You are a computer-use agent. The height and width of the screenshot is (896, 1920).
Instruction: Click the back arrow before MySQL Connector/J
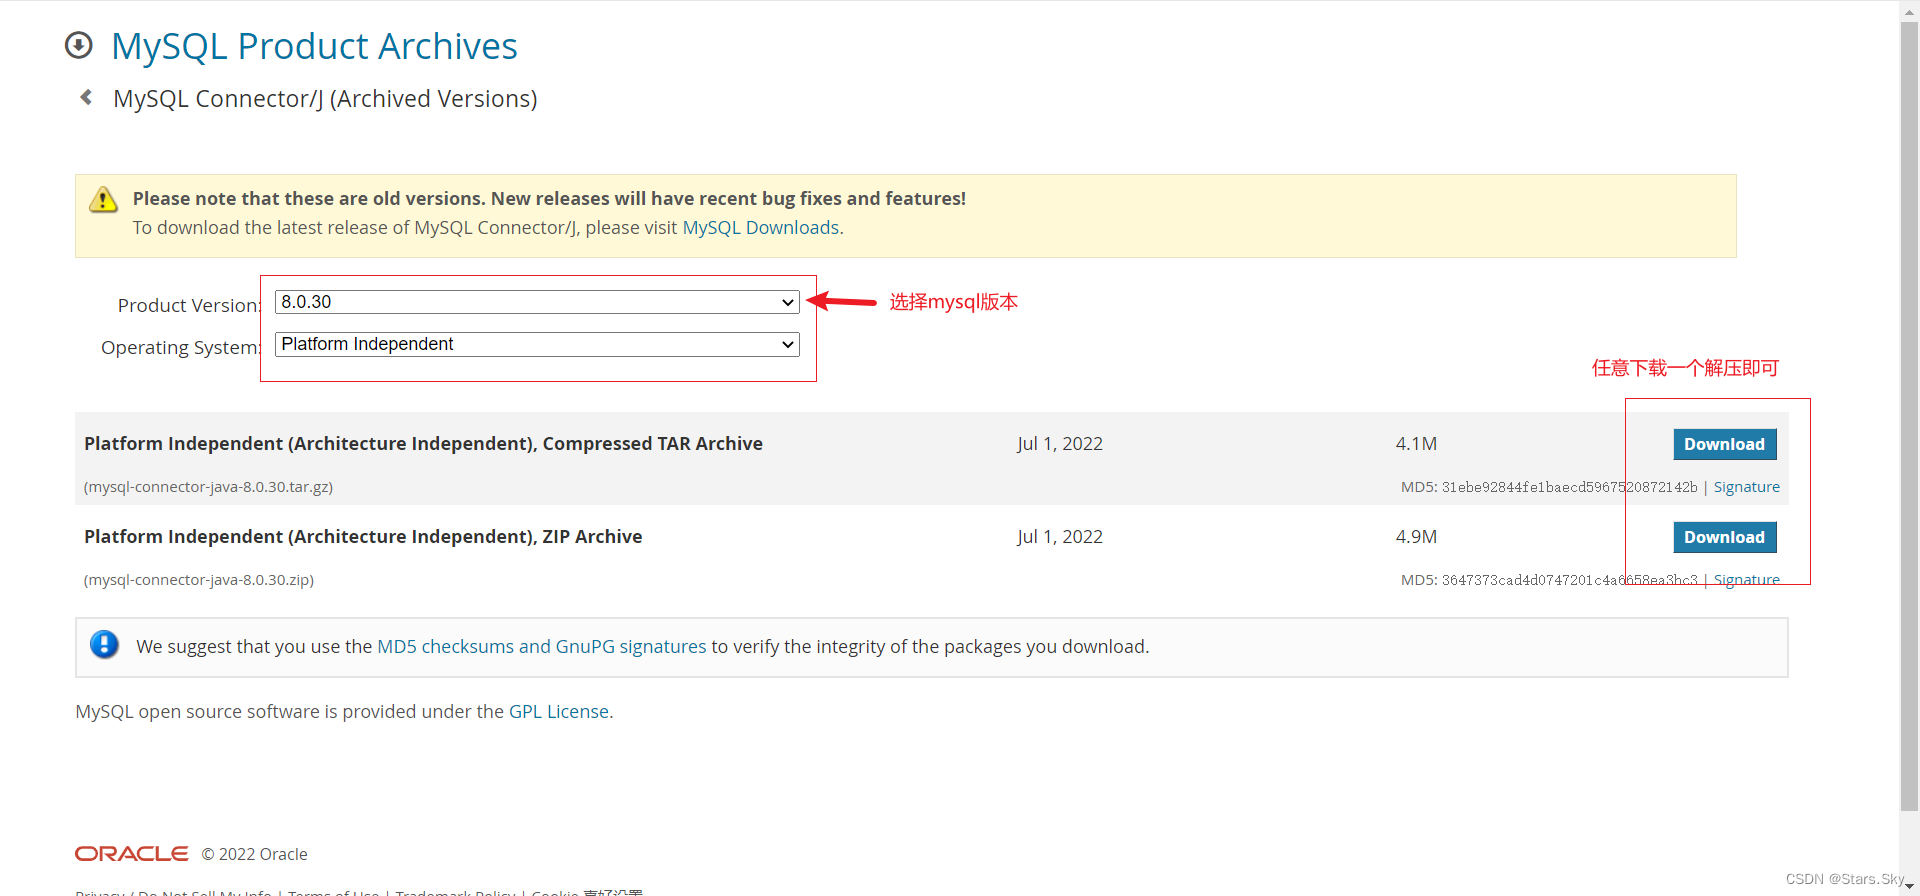(x=86, y=97)
